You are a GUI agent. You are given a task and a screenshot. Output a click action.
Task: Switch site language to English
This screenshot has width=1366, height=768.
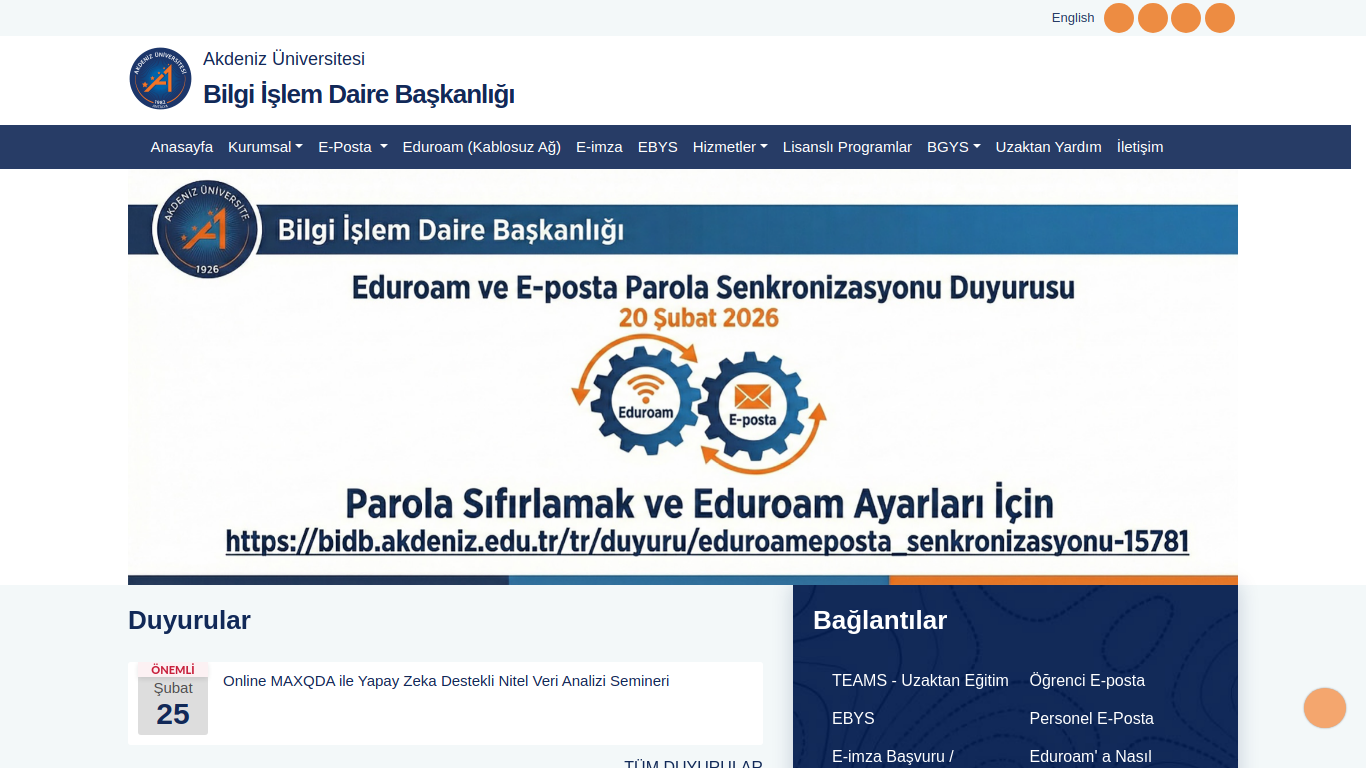1073,17
